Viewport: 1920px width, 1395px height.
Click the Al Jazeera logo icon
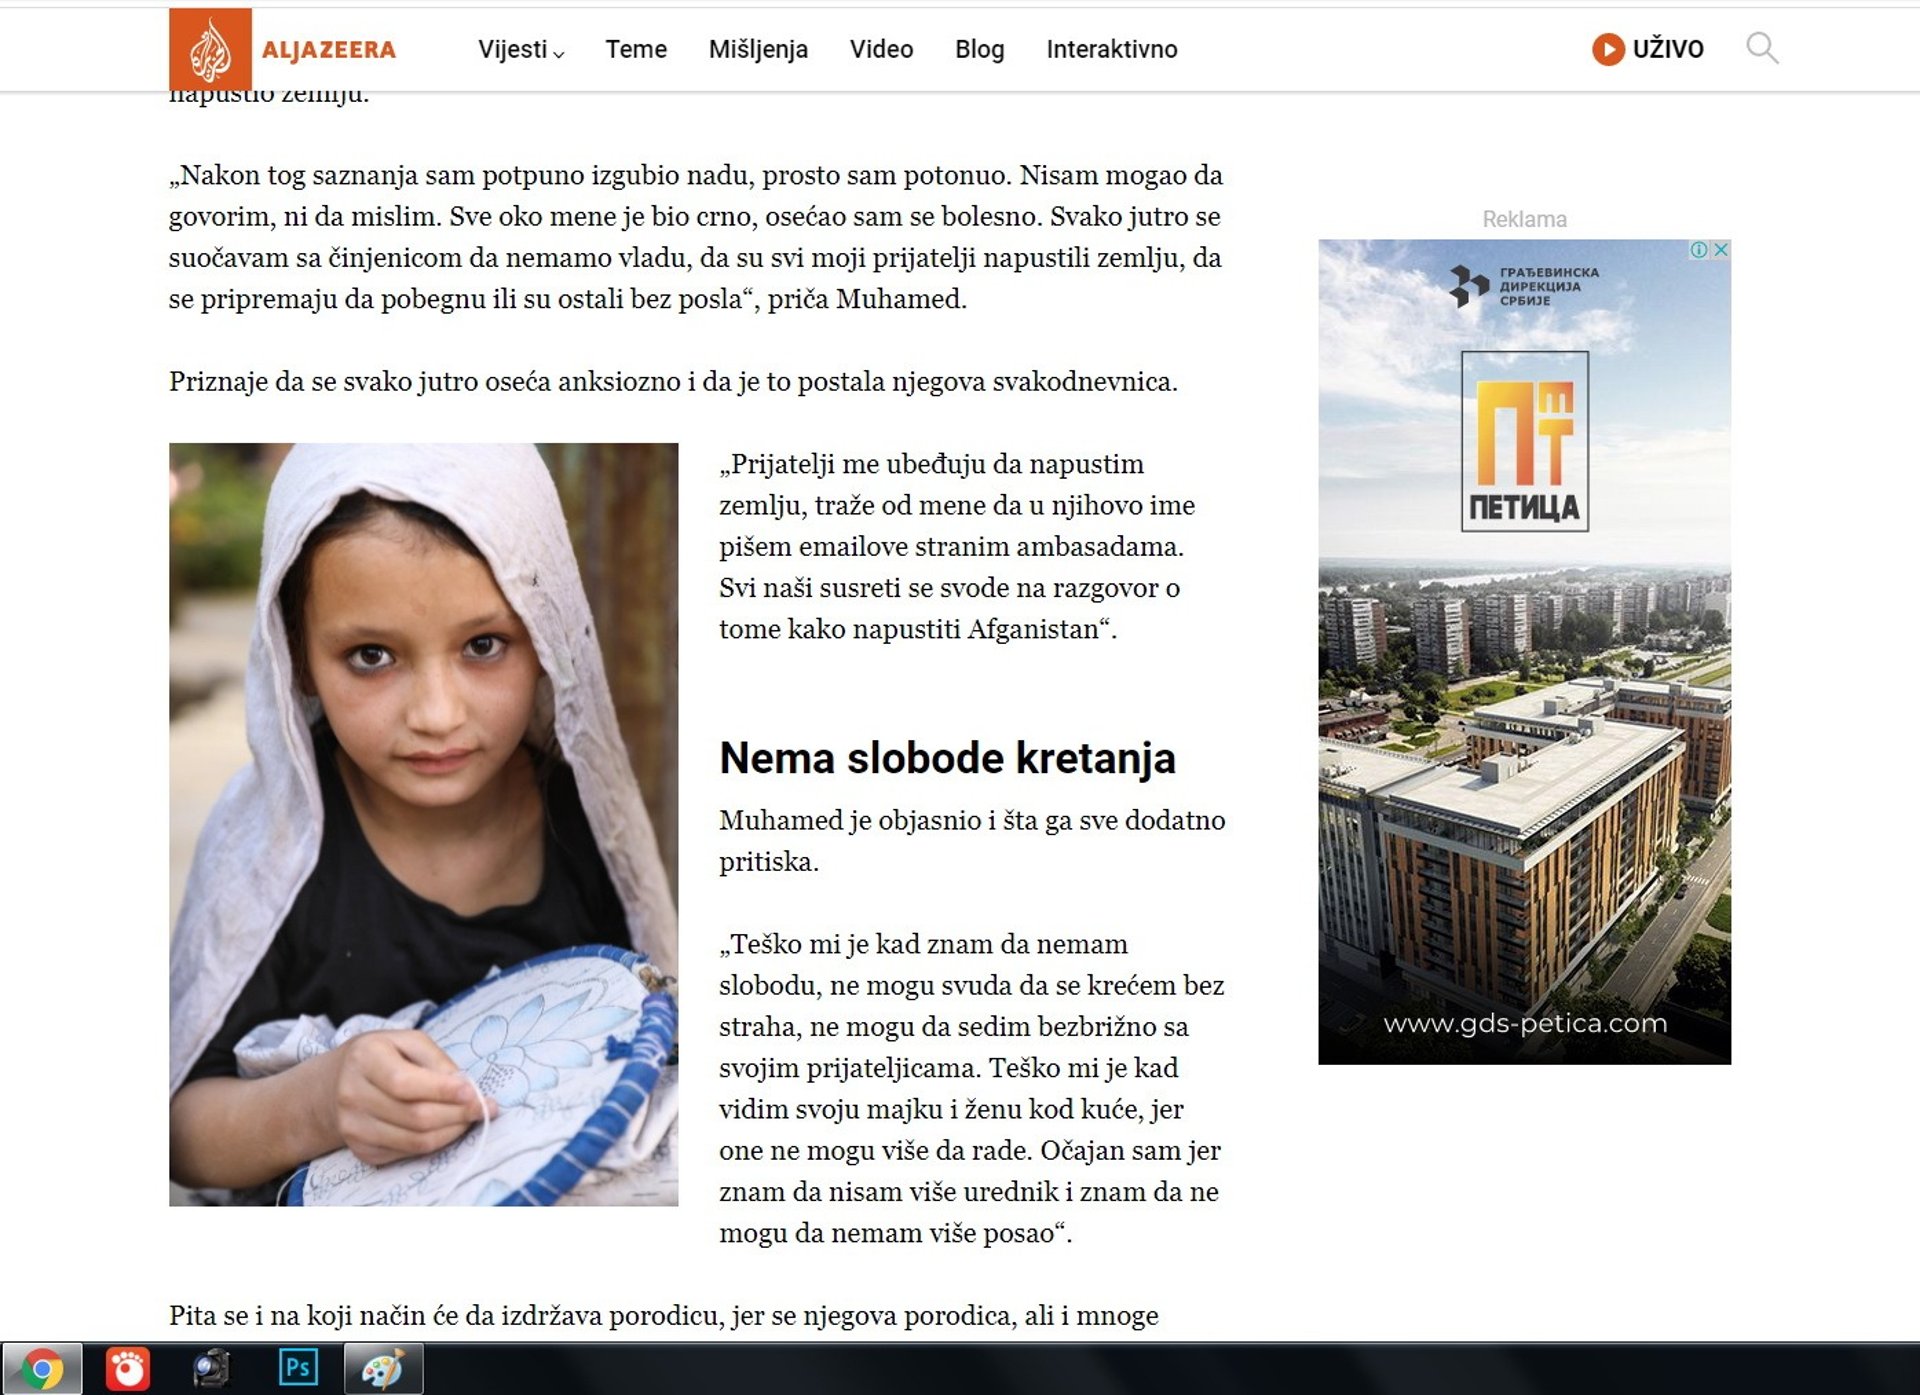pos(210,49)
